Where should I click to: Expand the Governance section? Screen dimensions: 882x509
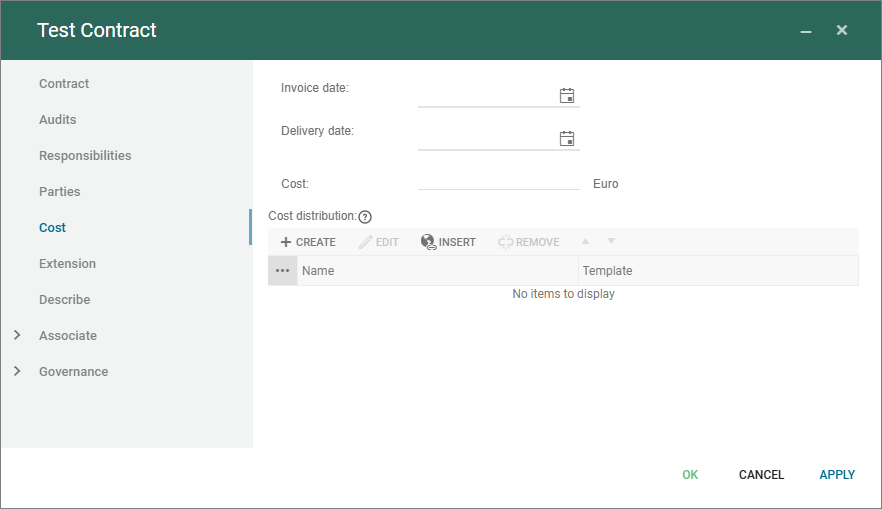click(x=17, y=372)
